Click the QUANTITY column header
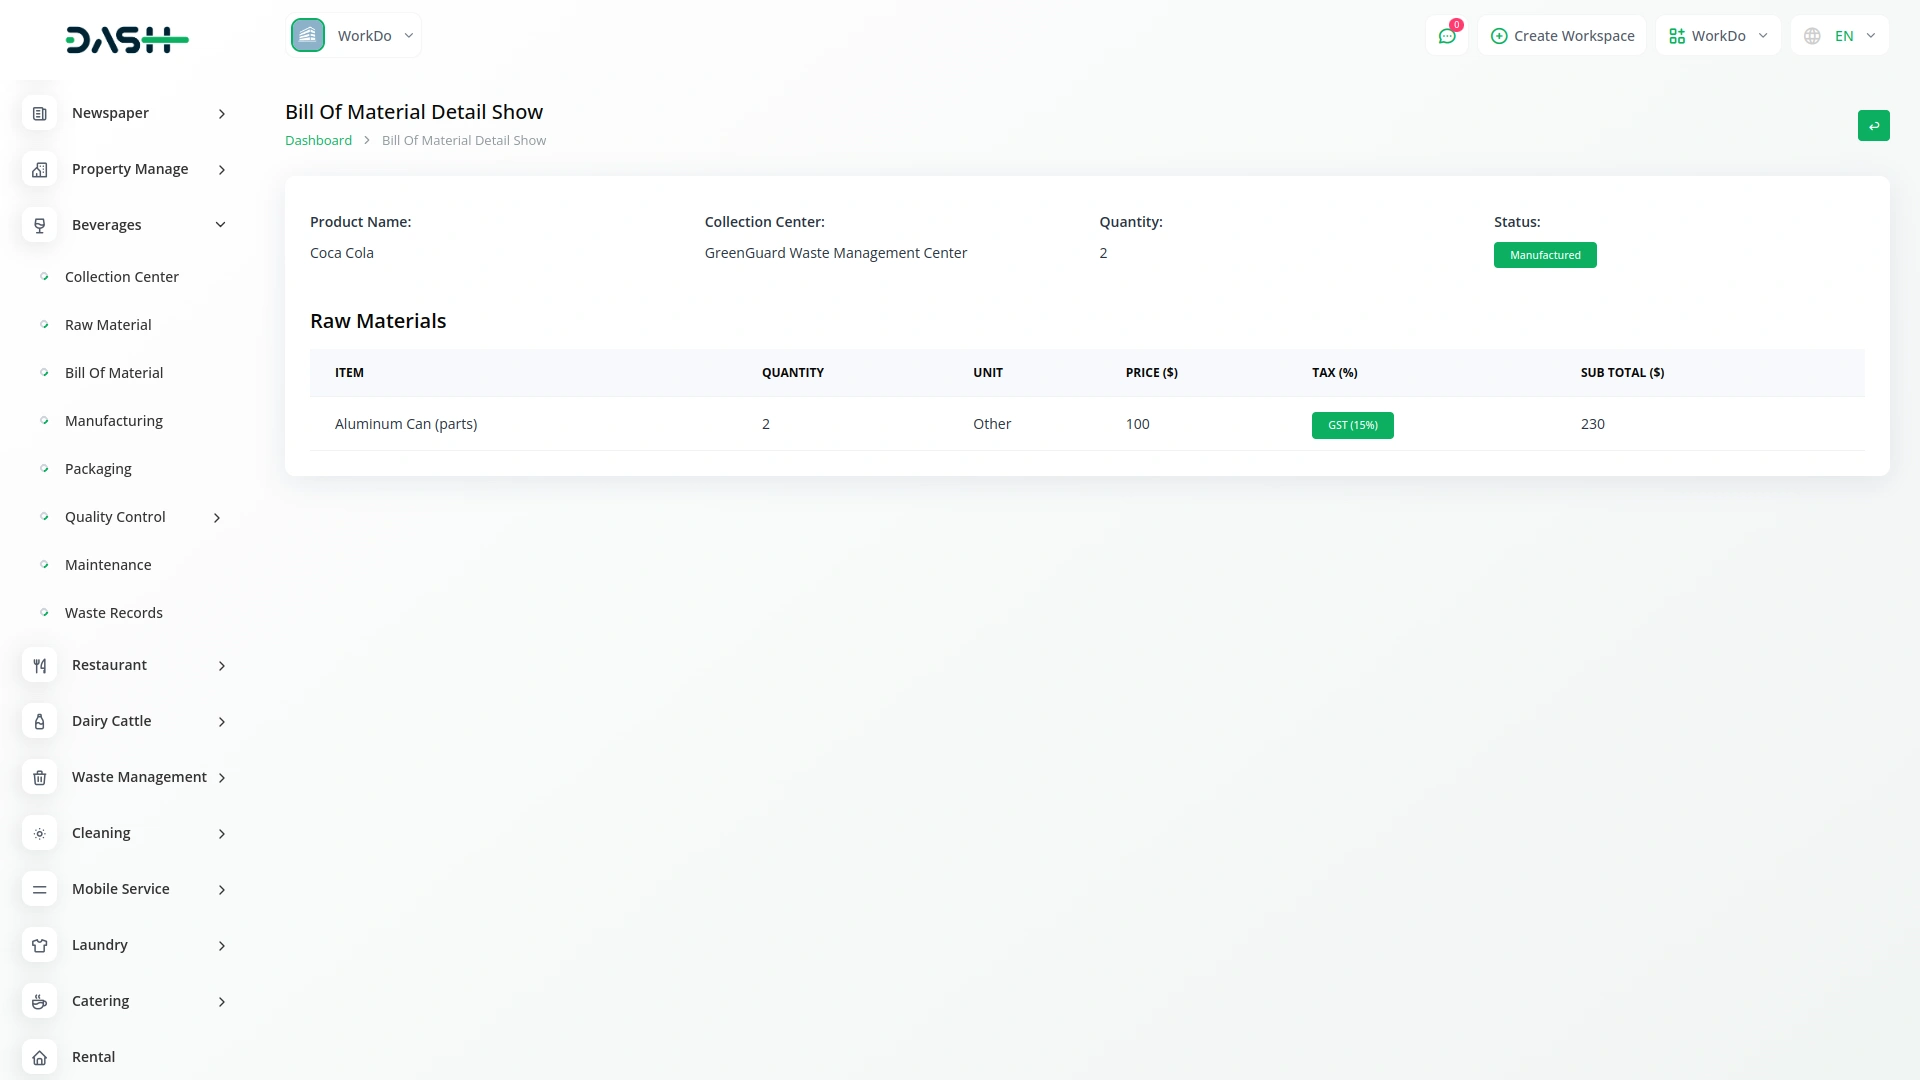 coord(793,373)
